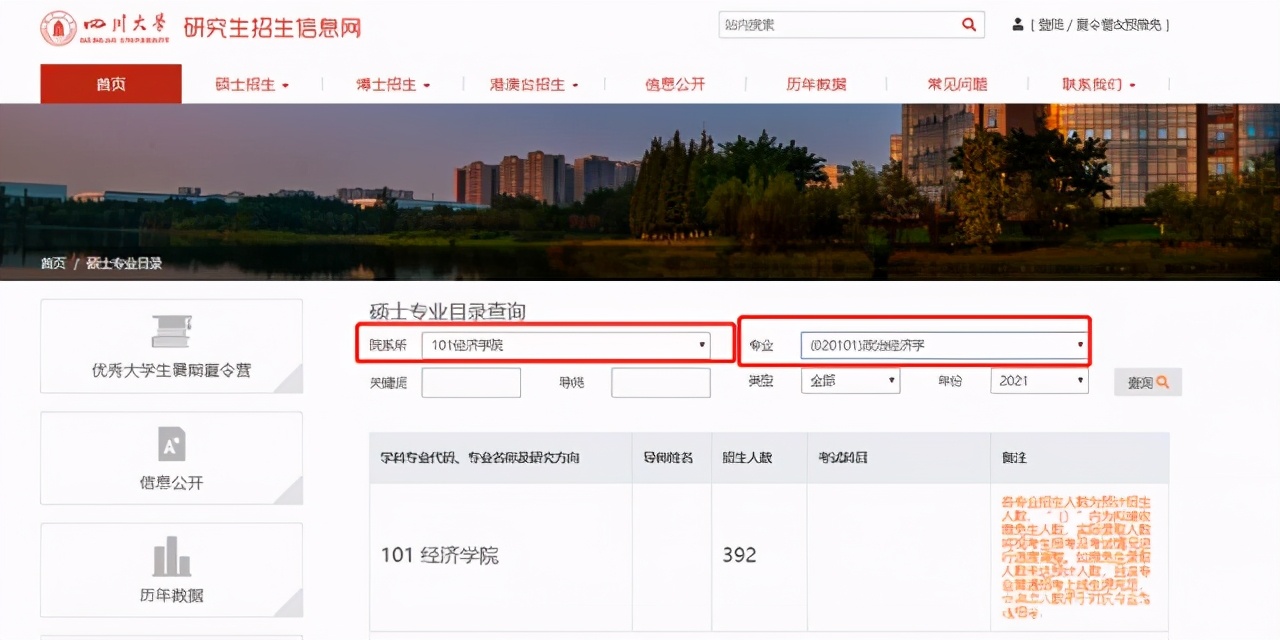Screen dimensions: 1280x640
Task: Open the 常见问题 menu item
Action: (x=956, y=84)
